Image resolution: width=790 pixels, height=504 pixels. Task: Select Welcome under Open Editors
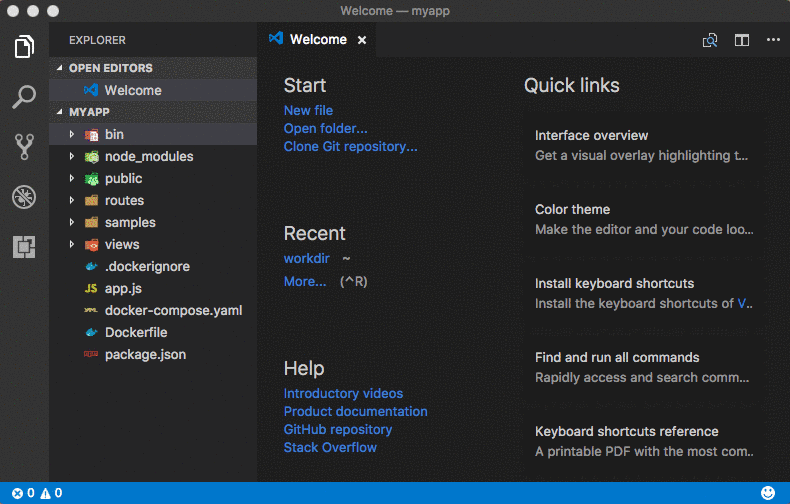pyautogui.click(x=153, y=90)
